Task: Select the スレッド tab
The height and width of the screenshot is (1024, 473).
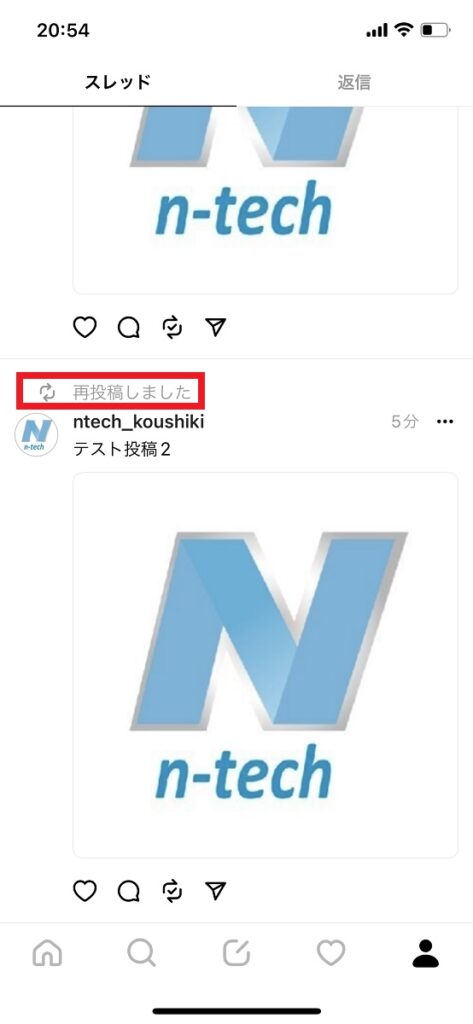Action: coord(118,82)
